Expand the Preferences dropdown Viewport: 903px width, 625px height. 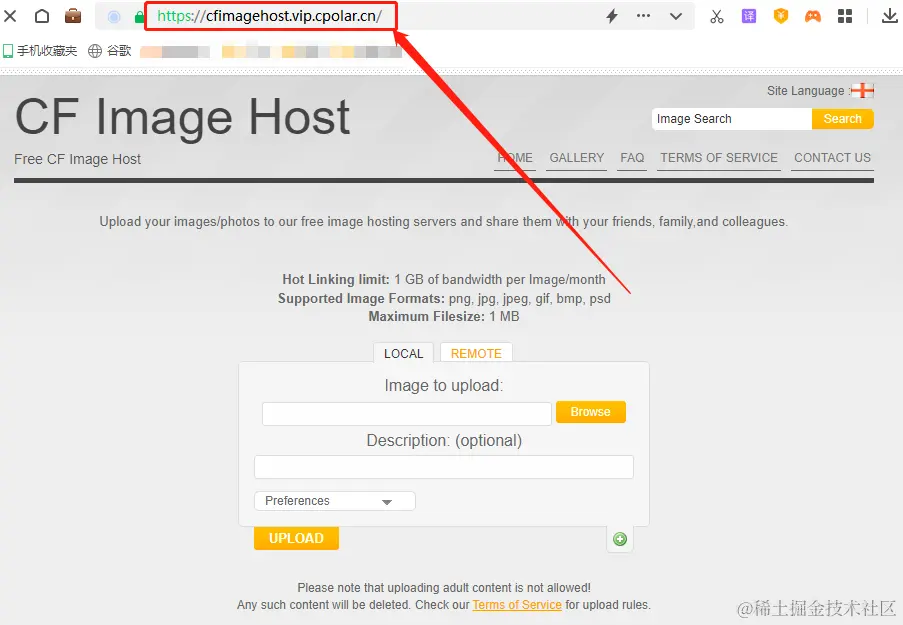[335, 501]
